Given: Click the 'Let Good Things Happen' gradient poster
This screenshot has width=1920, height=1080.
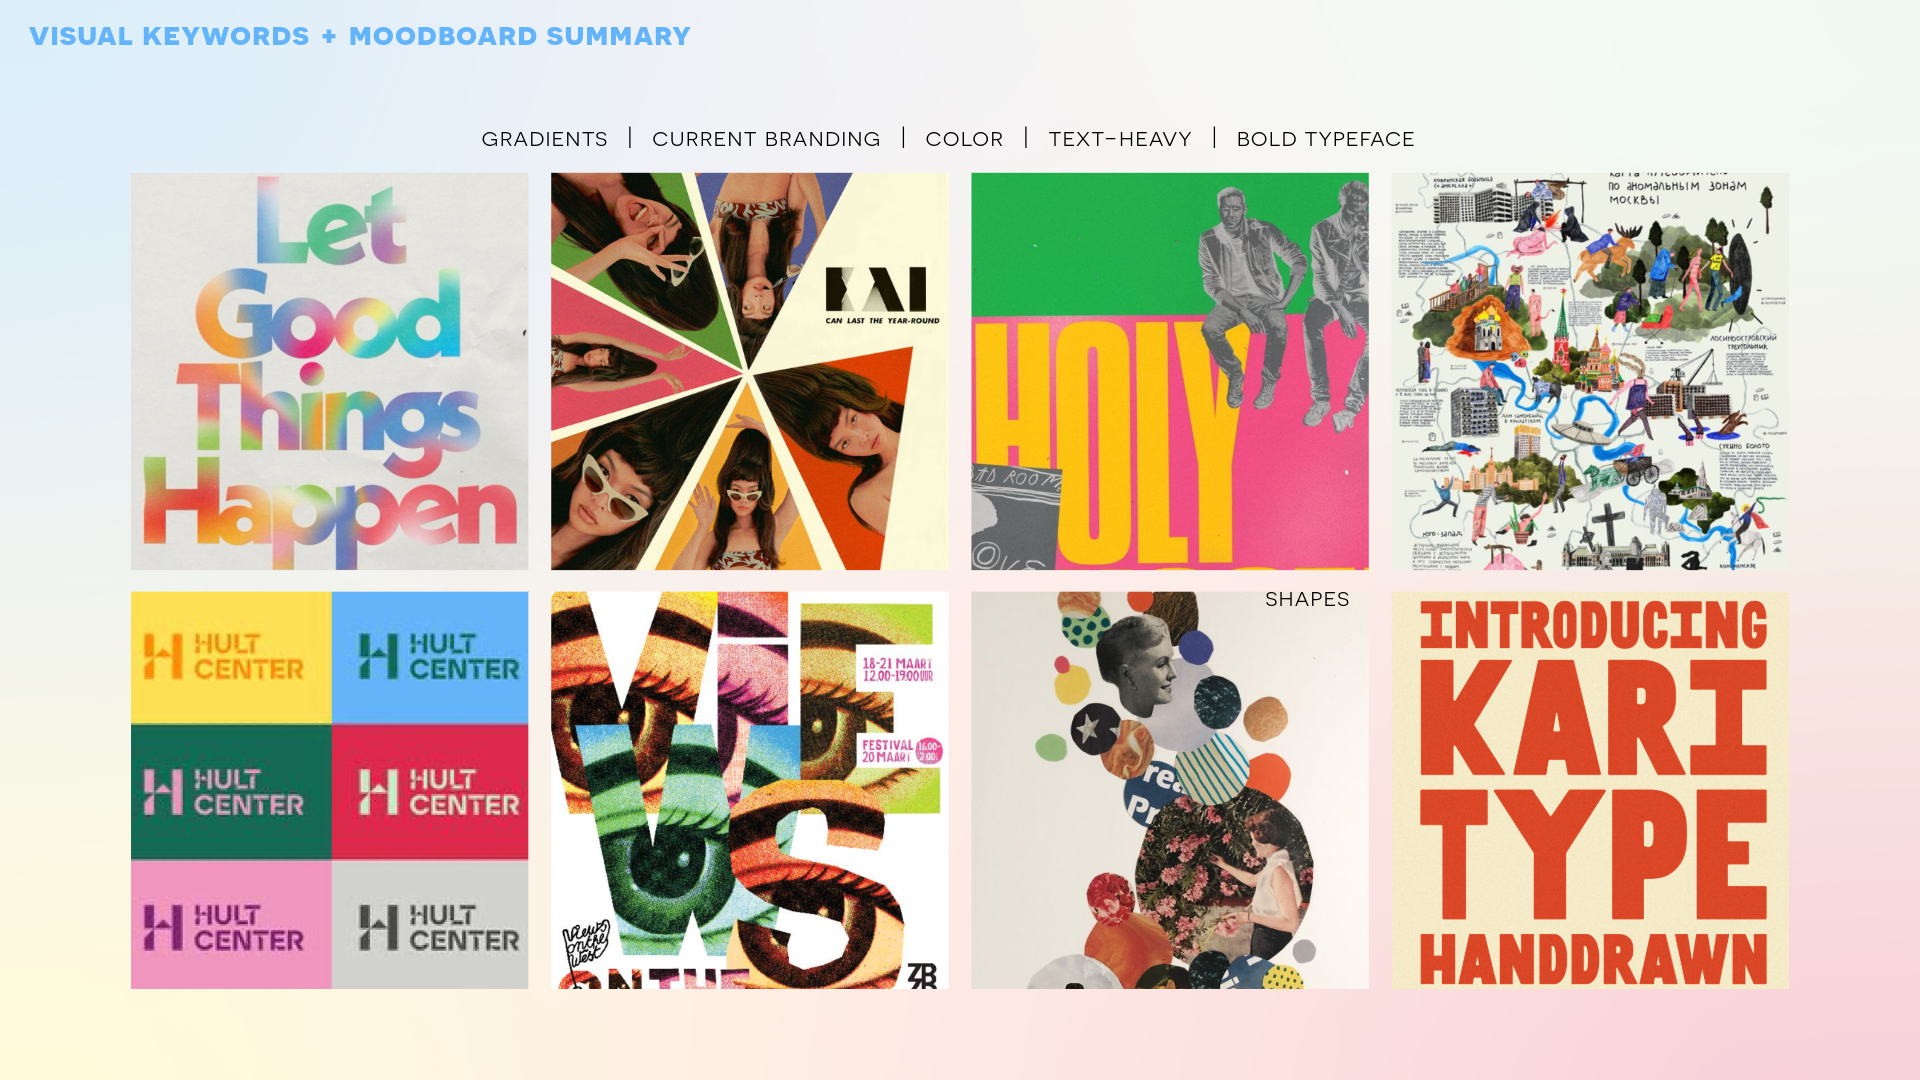Looking at the screenshot, I should (x=329, y=371).
